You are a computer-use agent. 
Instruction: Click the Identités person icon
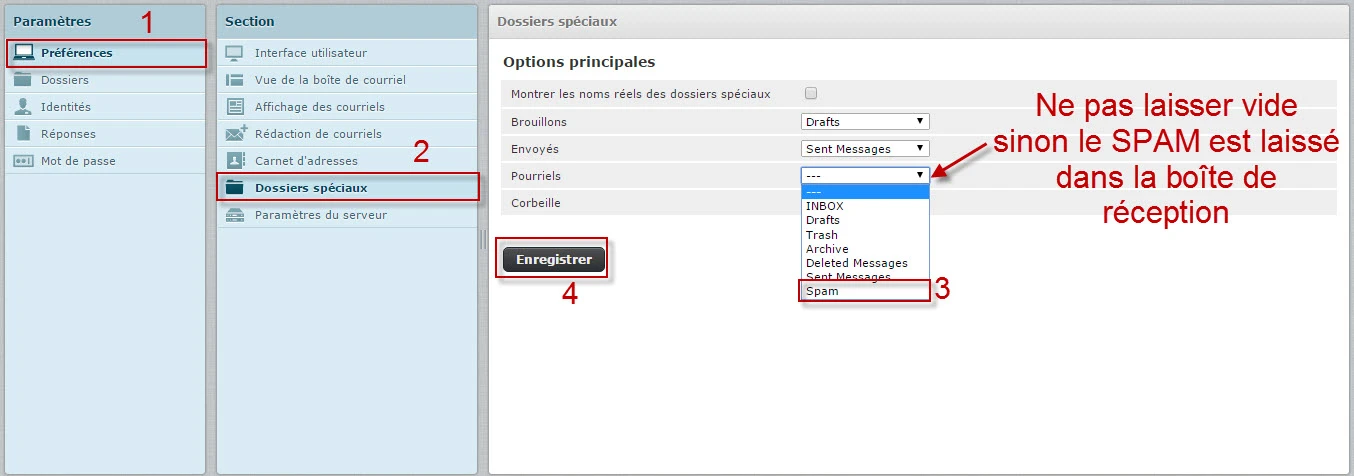[x=24, y=107]
